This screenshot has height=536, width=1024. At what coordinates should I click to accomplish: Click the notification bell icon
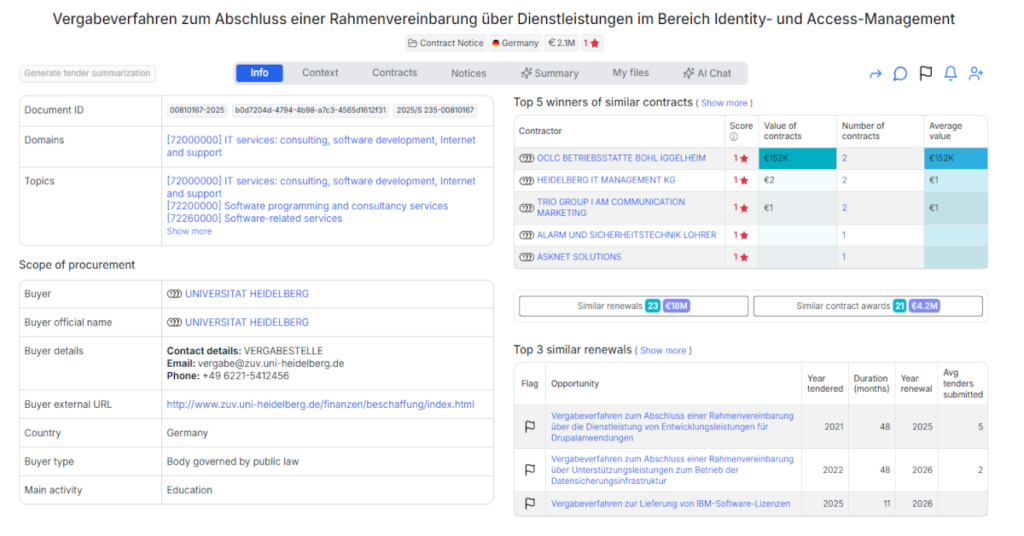[950, 73]
